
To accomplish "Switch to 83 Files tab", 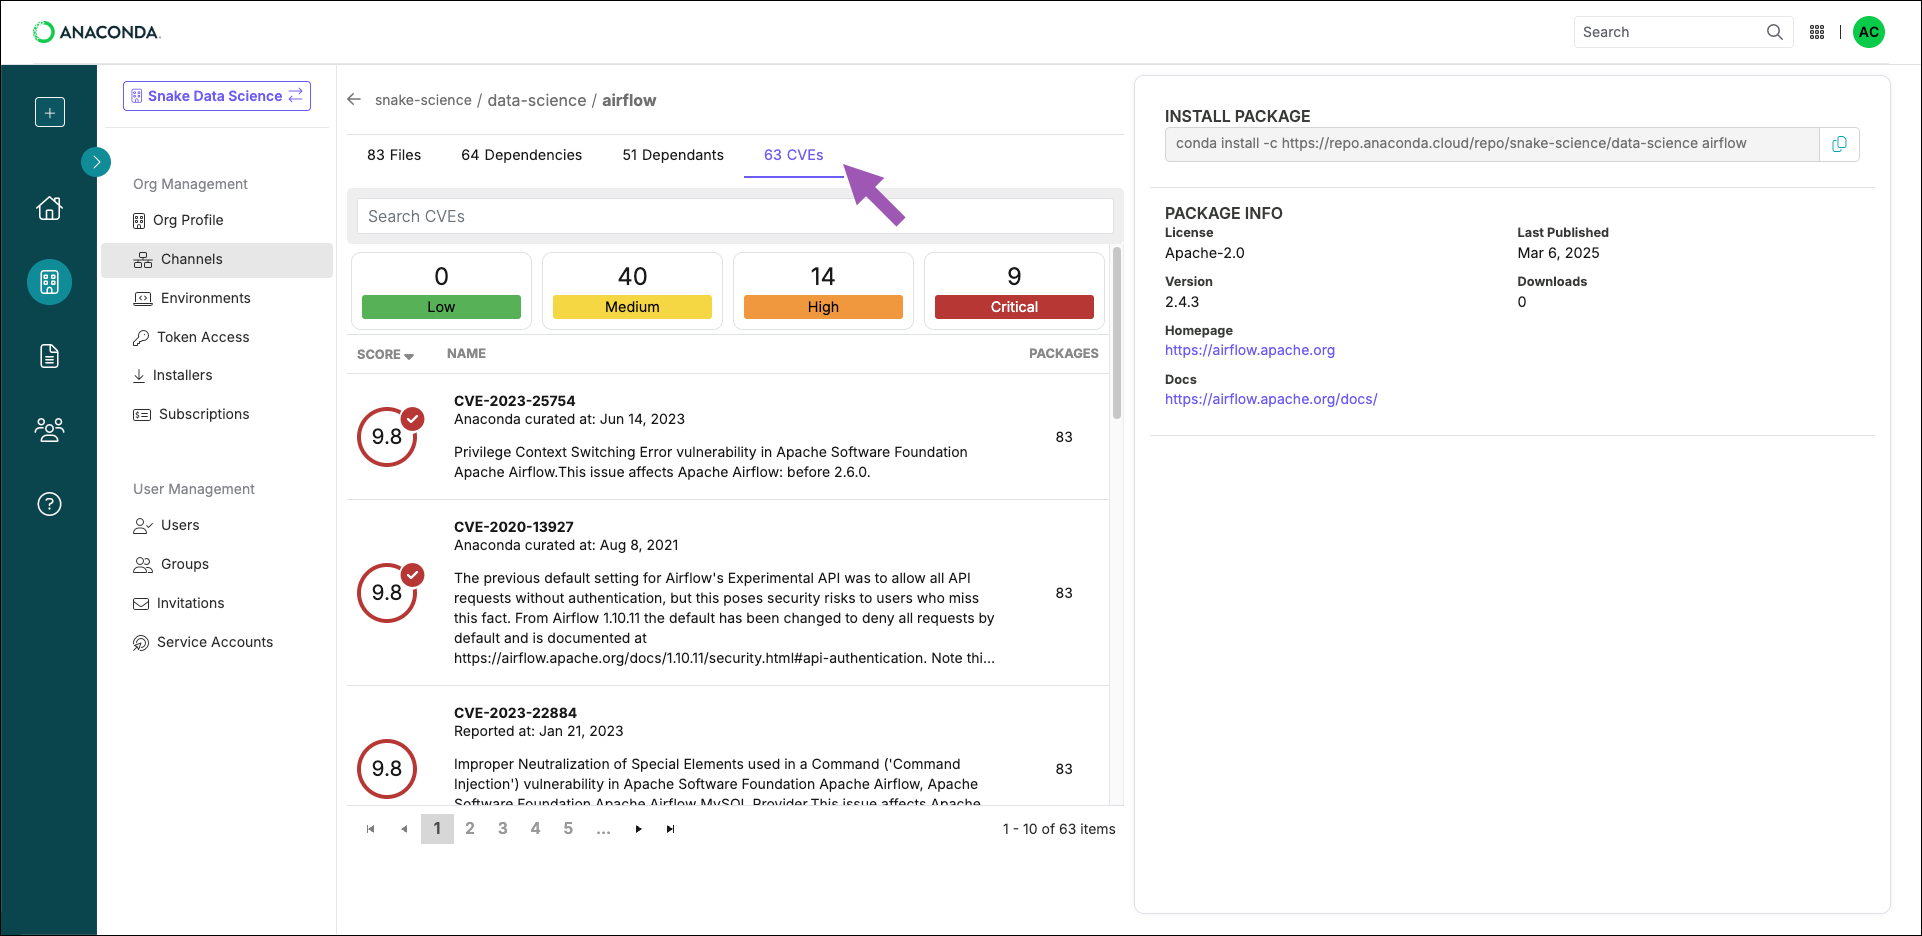I will click(x=394, y=155).
